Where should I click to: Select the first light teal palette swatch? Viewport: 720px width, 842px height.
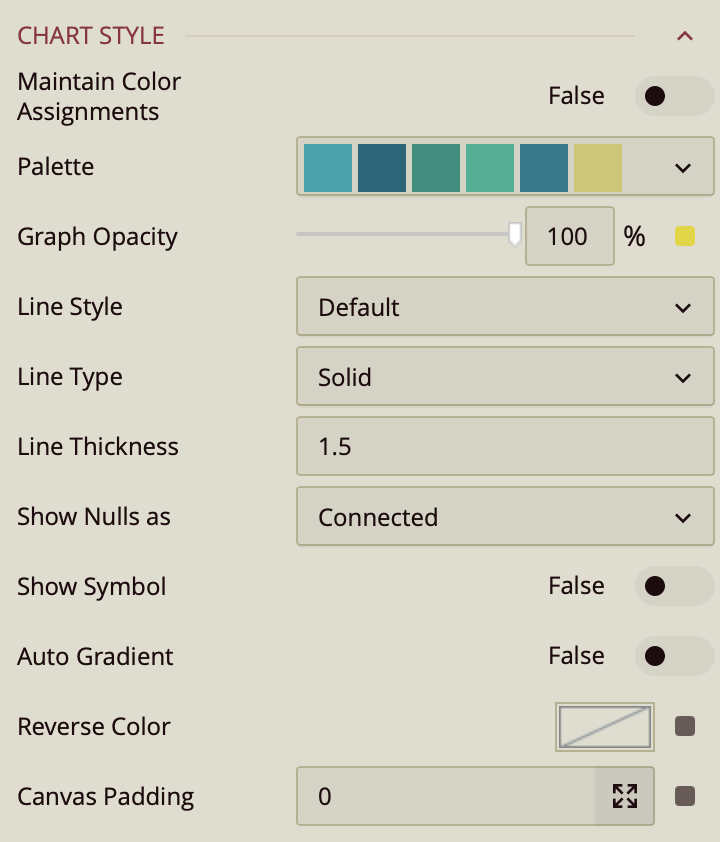328,167
